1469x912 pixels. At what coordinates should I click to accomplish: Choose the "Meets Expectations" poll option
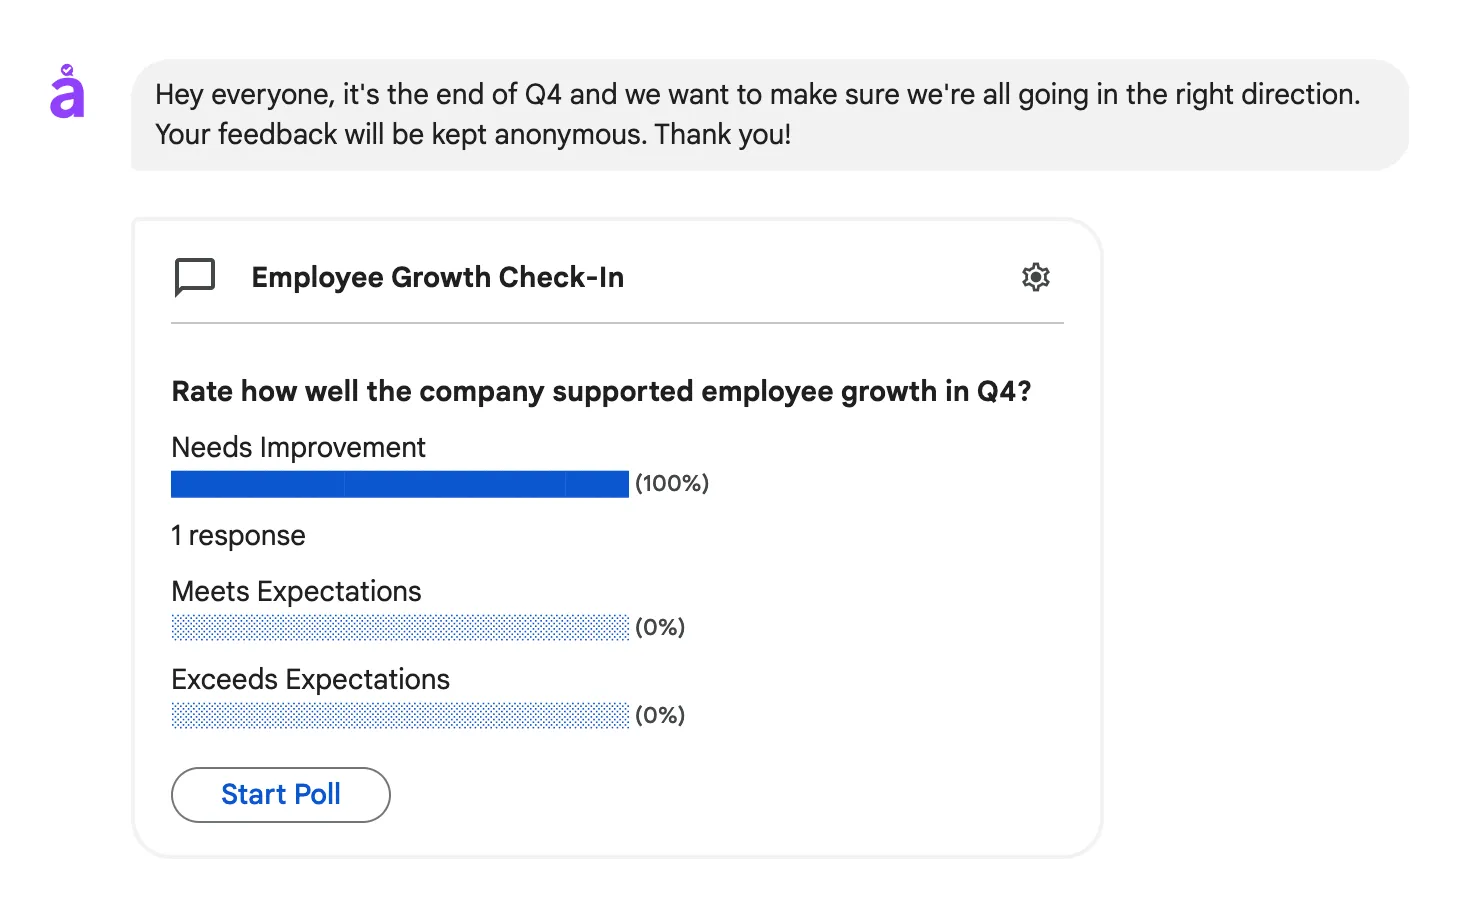click(x=296, y=591)
